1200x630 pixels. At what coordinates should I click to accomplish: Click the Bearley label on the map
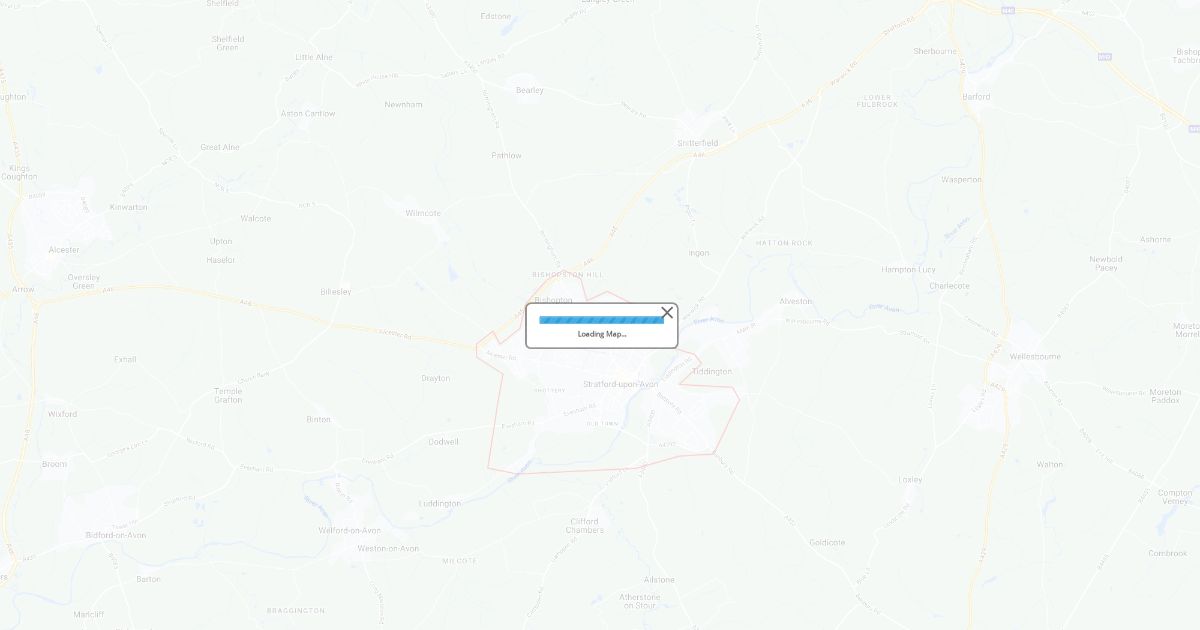click(x=529, y=90)
